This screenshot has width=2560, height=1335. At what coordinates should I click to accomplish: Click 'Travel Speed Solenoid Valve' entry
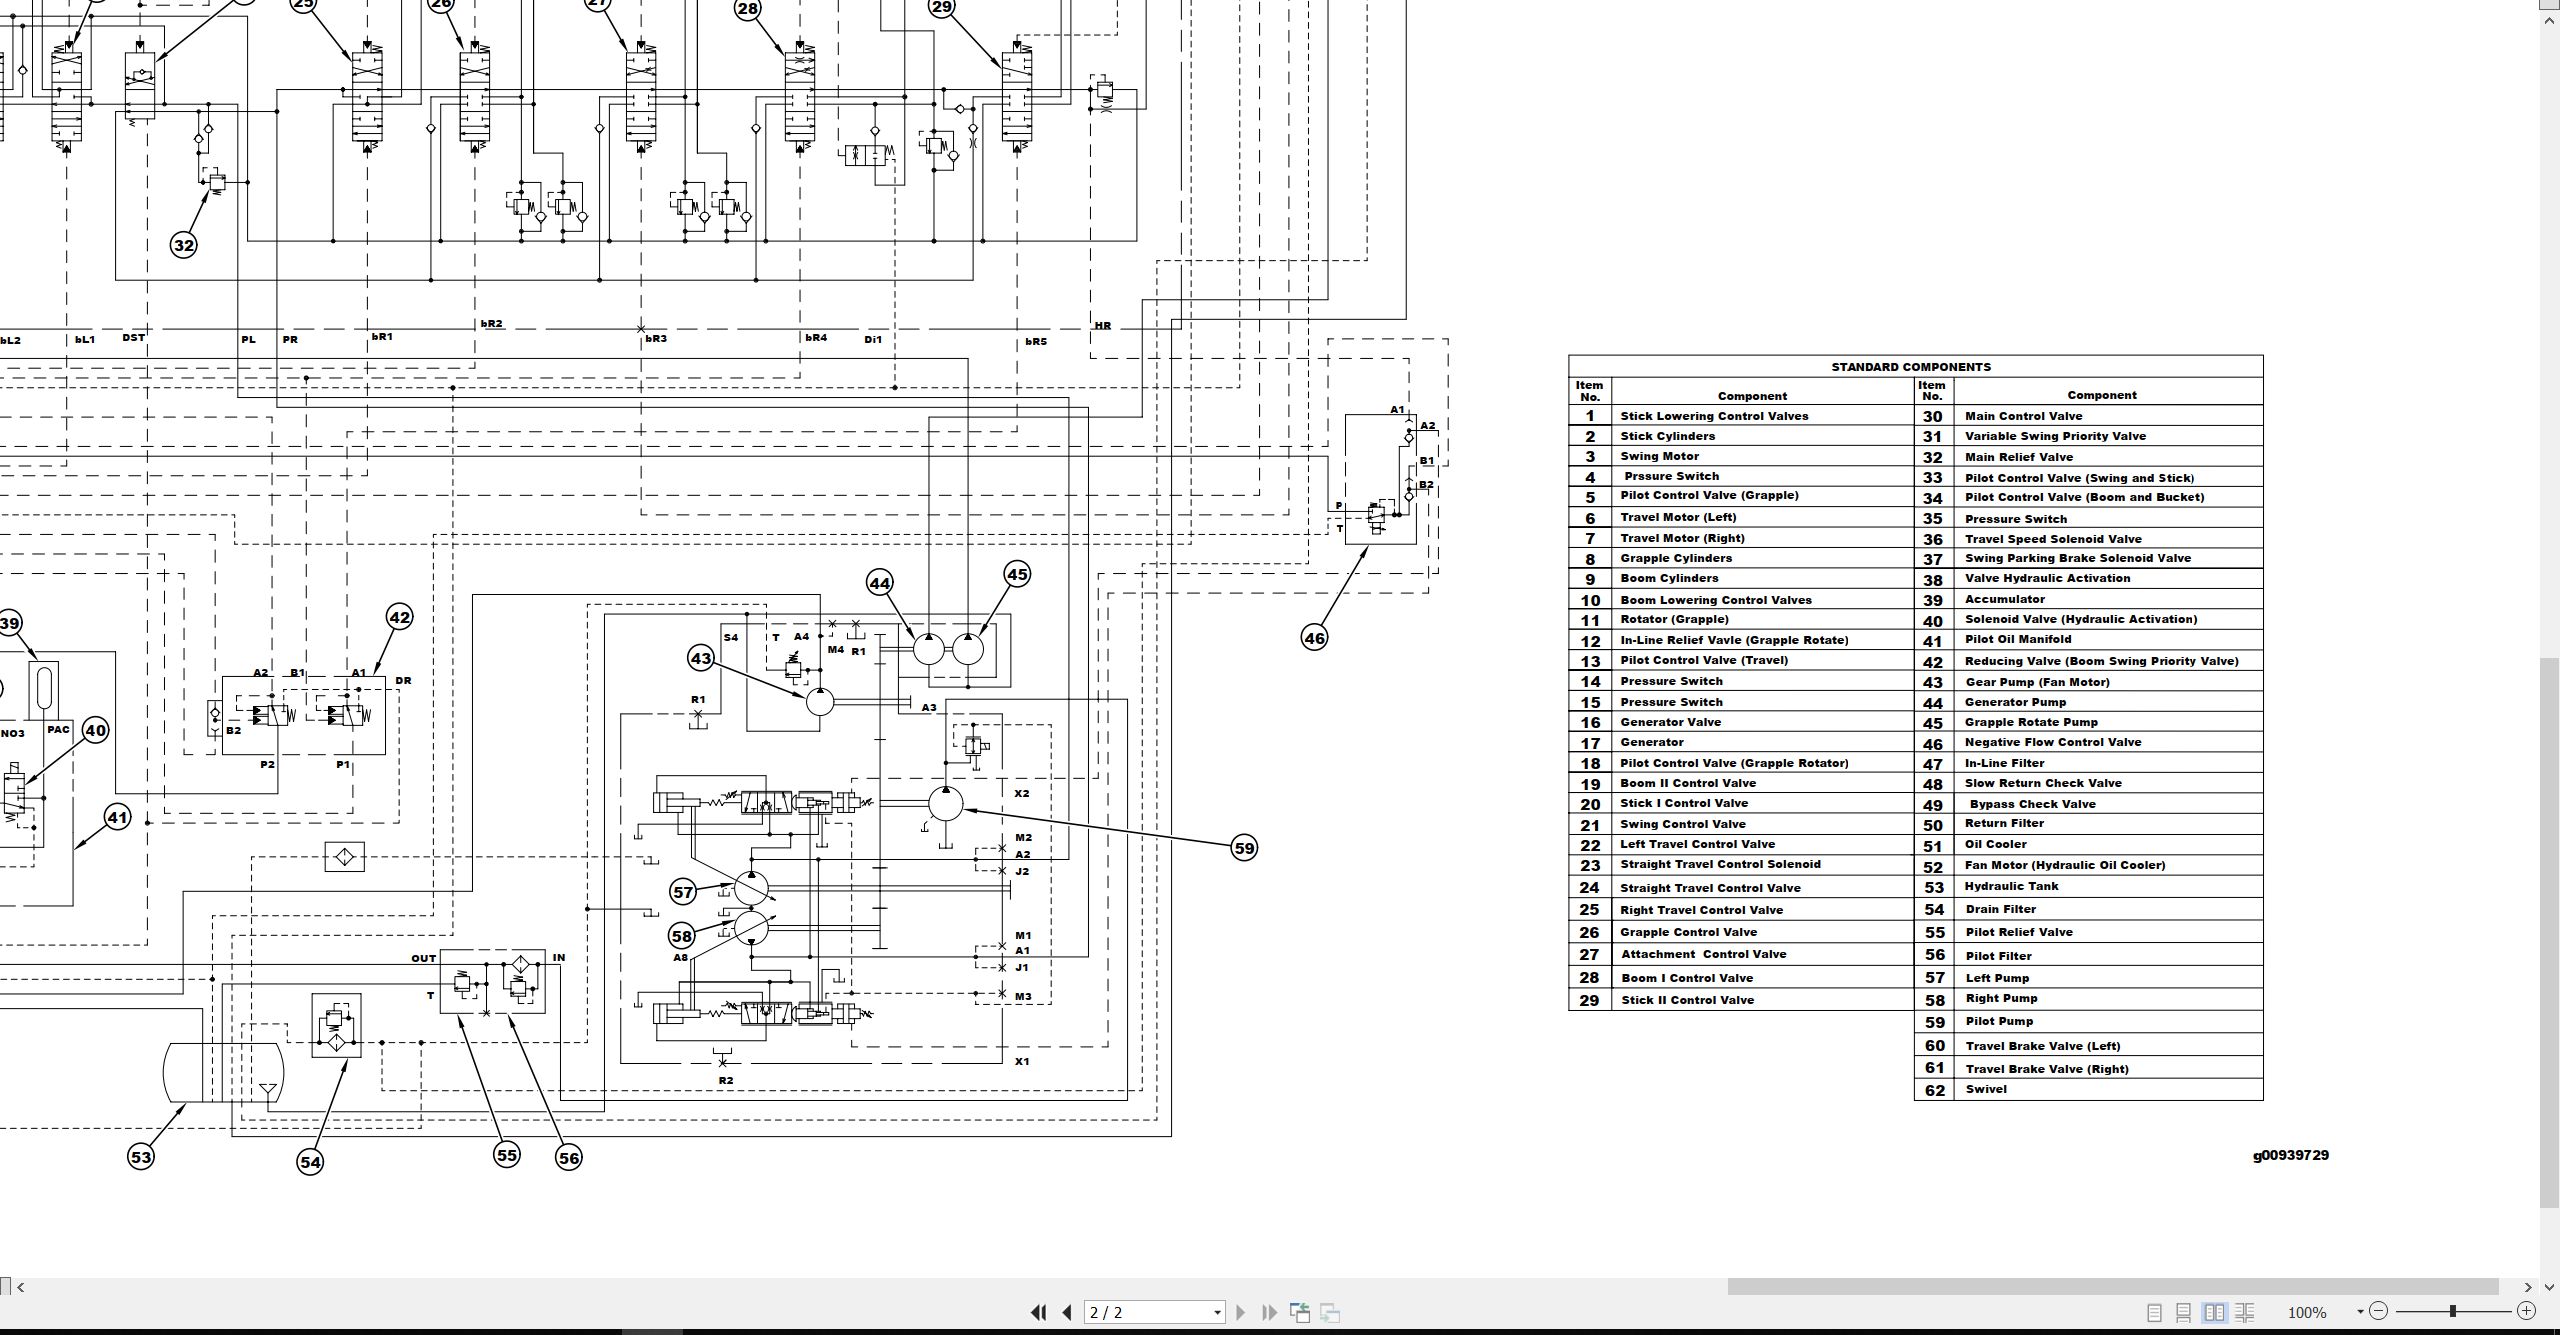click(x=2053, y=539)
